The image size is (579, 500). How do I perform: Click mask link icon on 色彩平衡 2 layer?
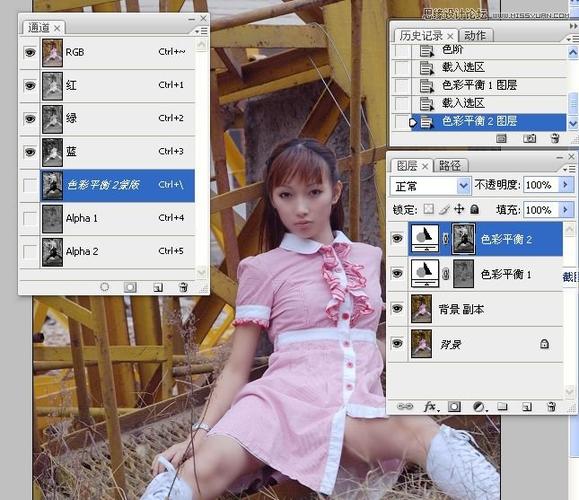tap(445, 239)
